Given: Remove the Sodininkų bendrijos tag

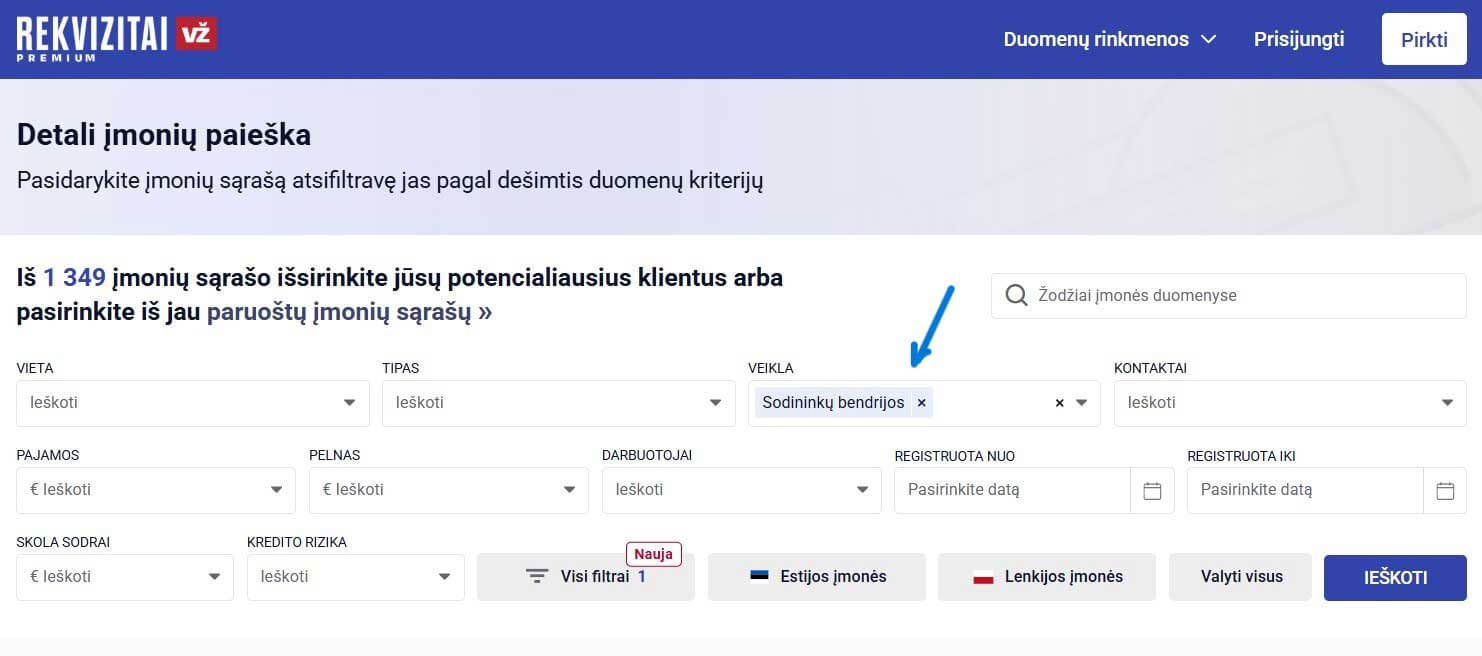Looking at the screenshot, I should point(921,403).
